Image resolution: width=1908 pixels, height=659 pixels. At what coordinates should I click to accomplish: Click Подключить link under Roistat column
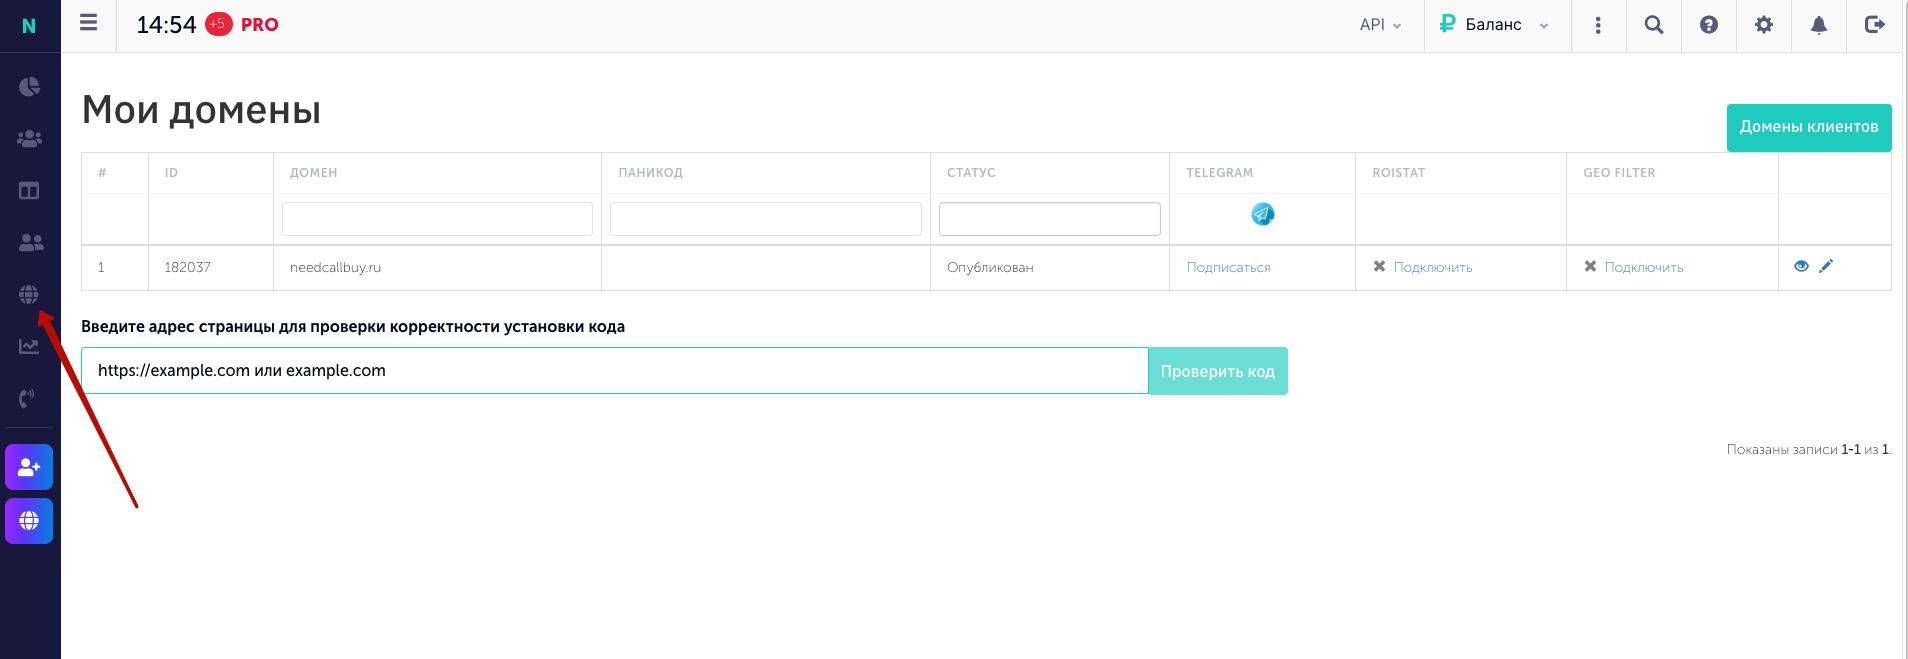[x=1433, y=267]
